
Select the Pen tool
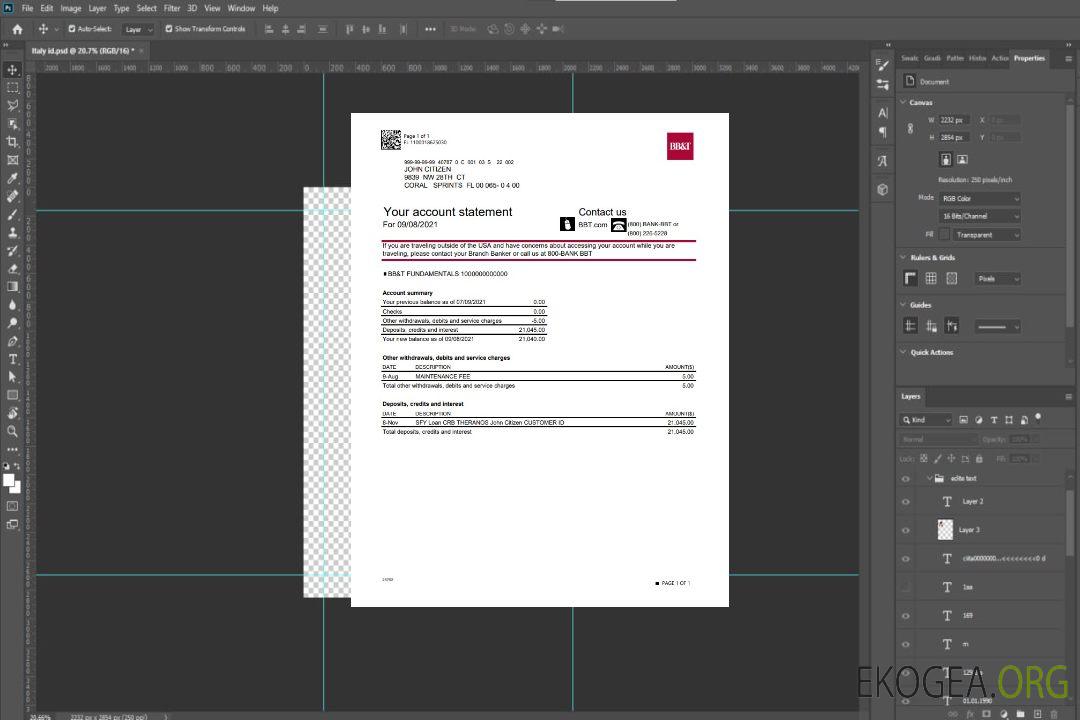tap(12, 341)
